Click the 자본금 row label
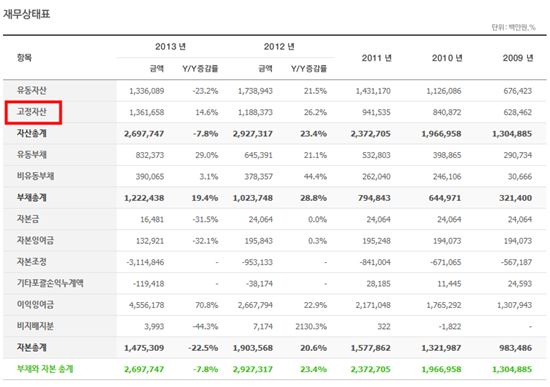This screenshot has height=387, width=550. click(28, 219)
